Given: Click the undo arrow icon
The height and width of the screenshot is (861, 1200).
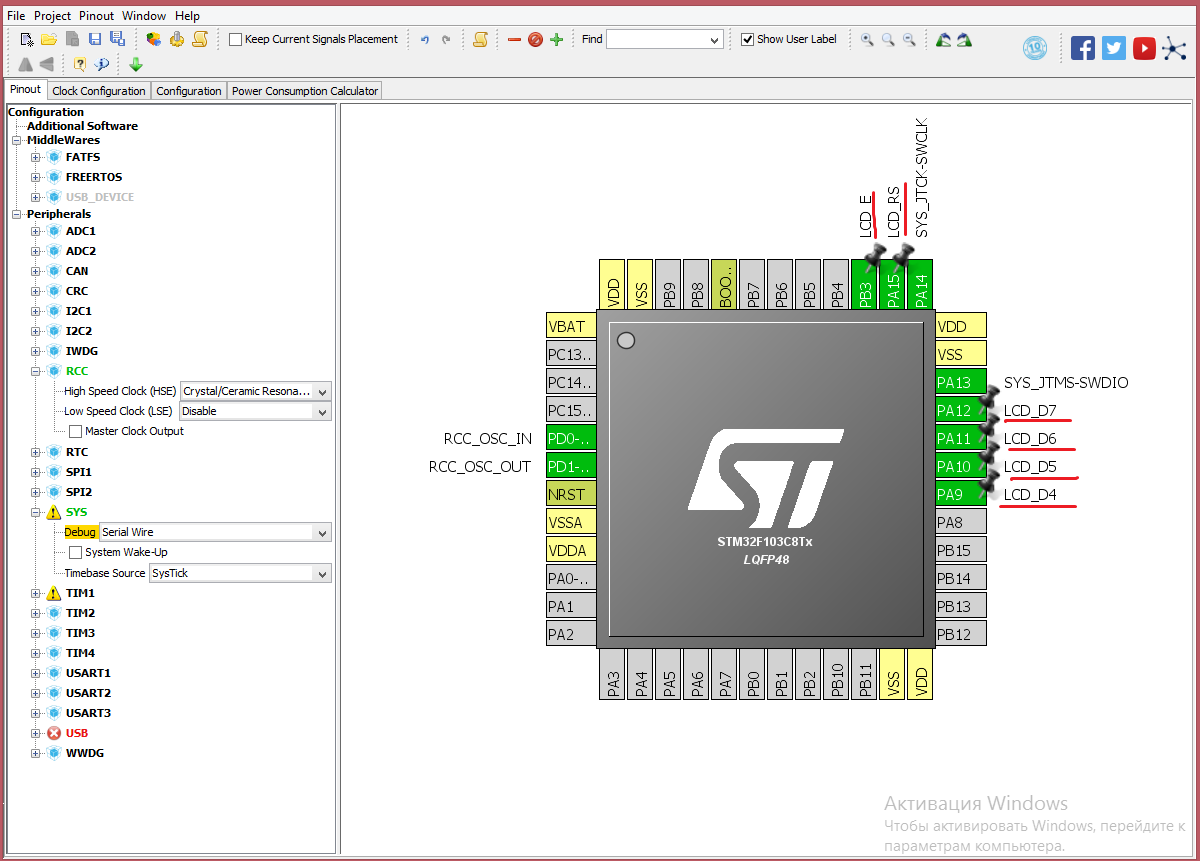Looking at the screenshot, I should (x=424, y=40).
